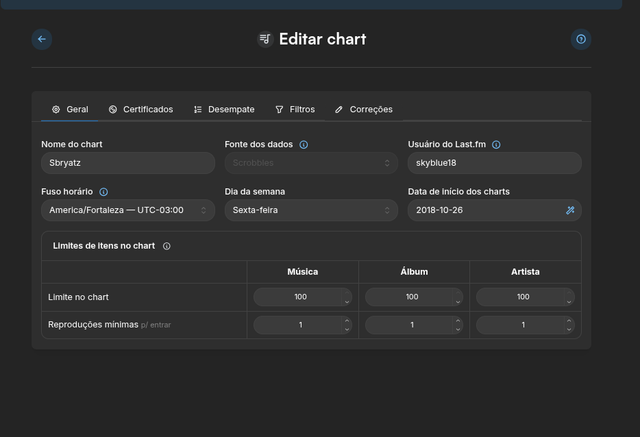Edit the Nome do chart field

tap(128, 163)
